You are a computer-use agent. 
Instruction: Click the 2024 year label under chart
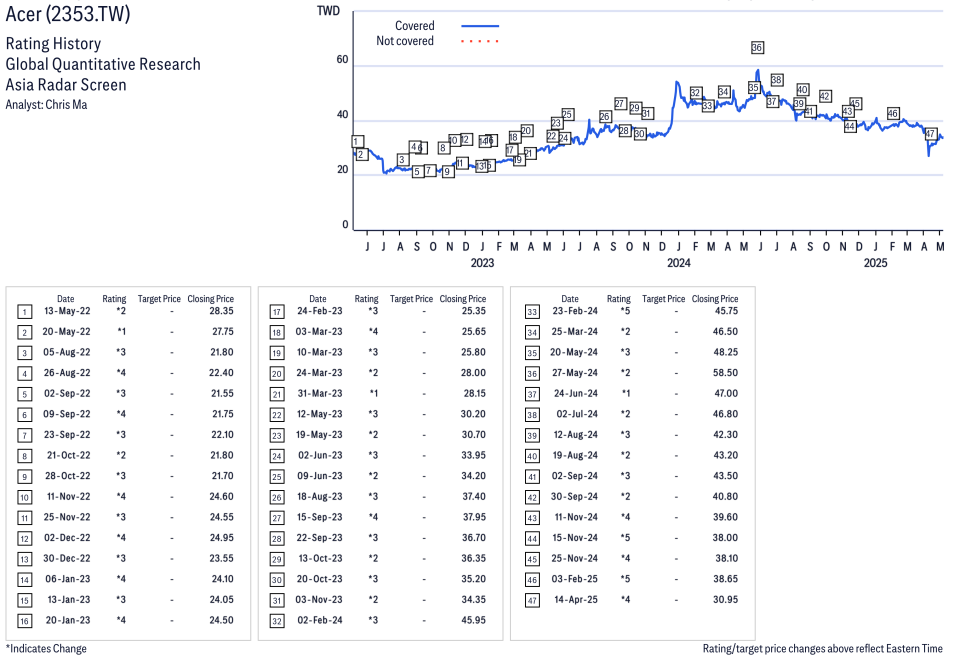(679, 263)
